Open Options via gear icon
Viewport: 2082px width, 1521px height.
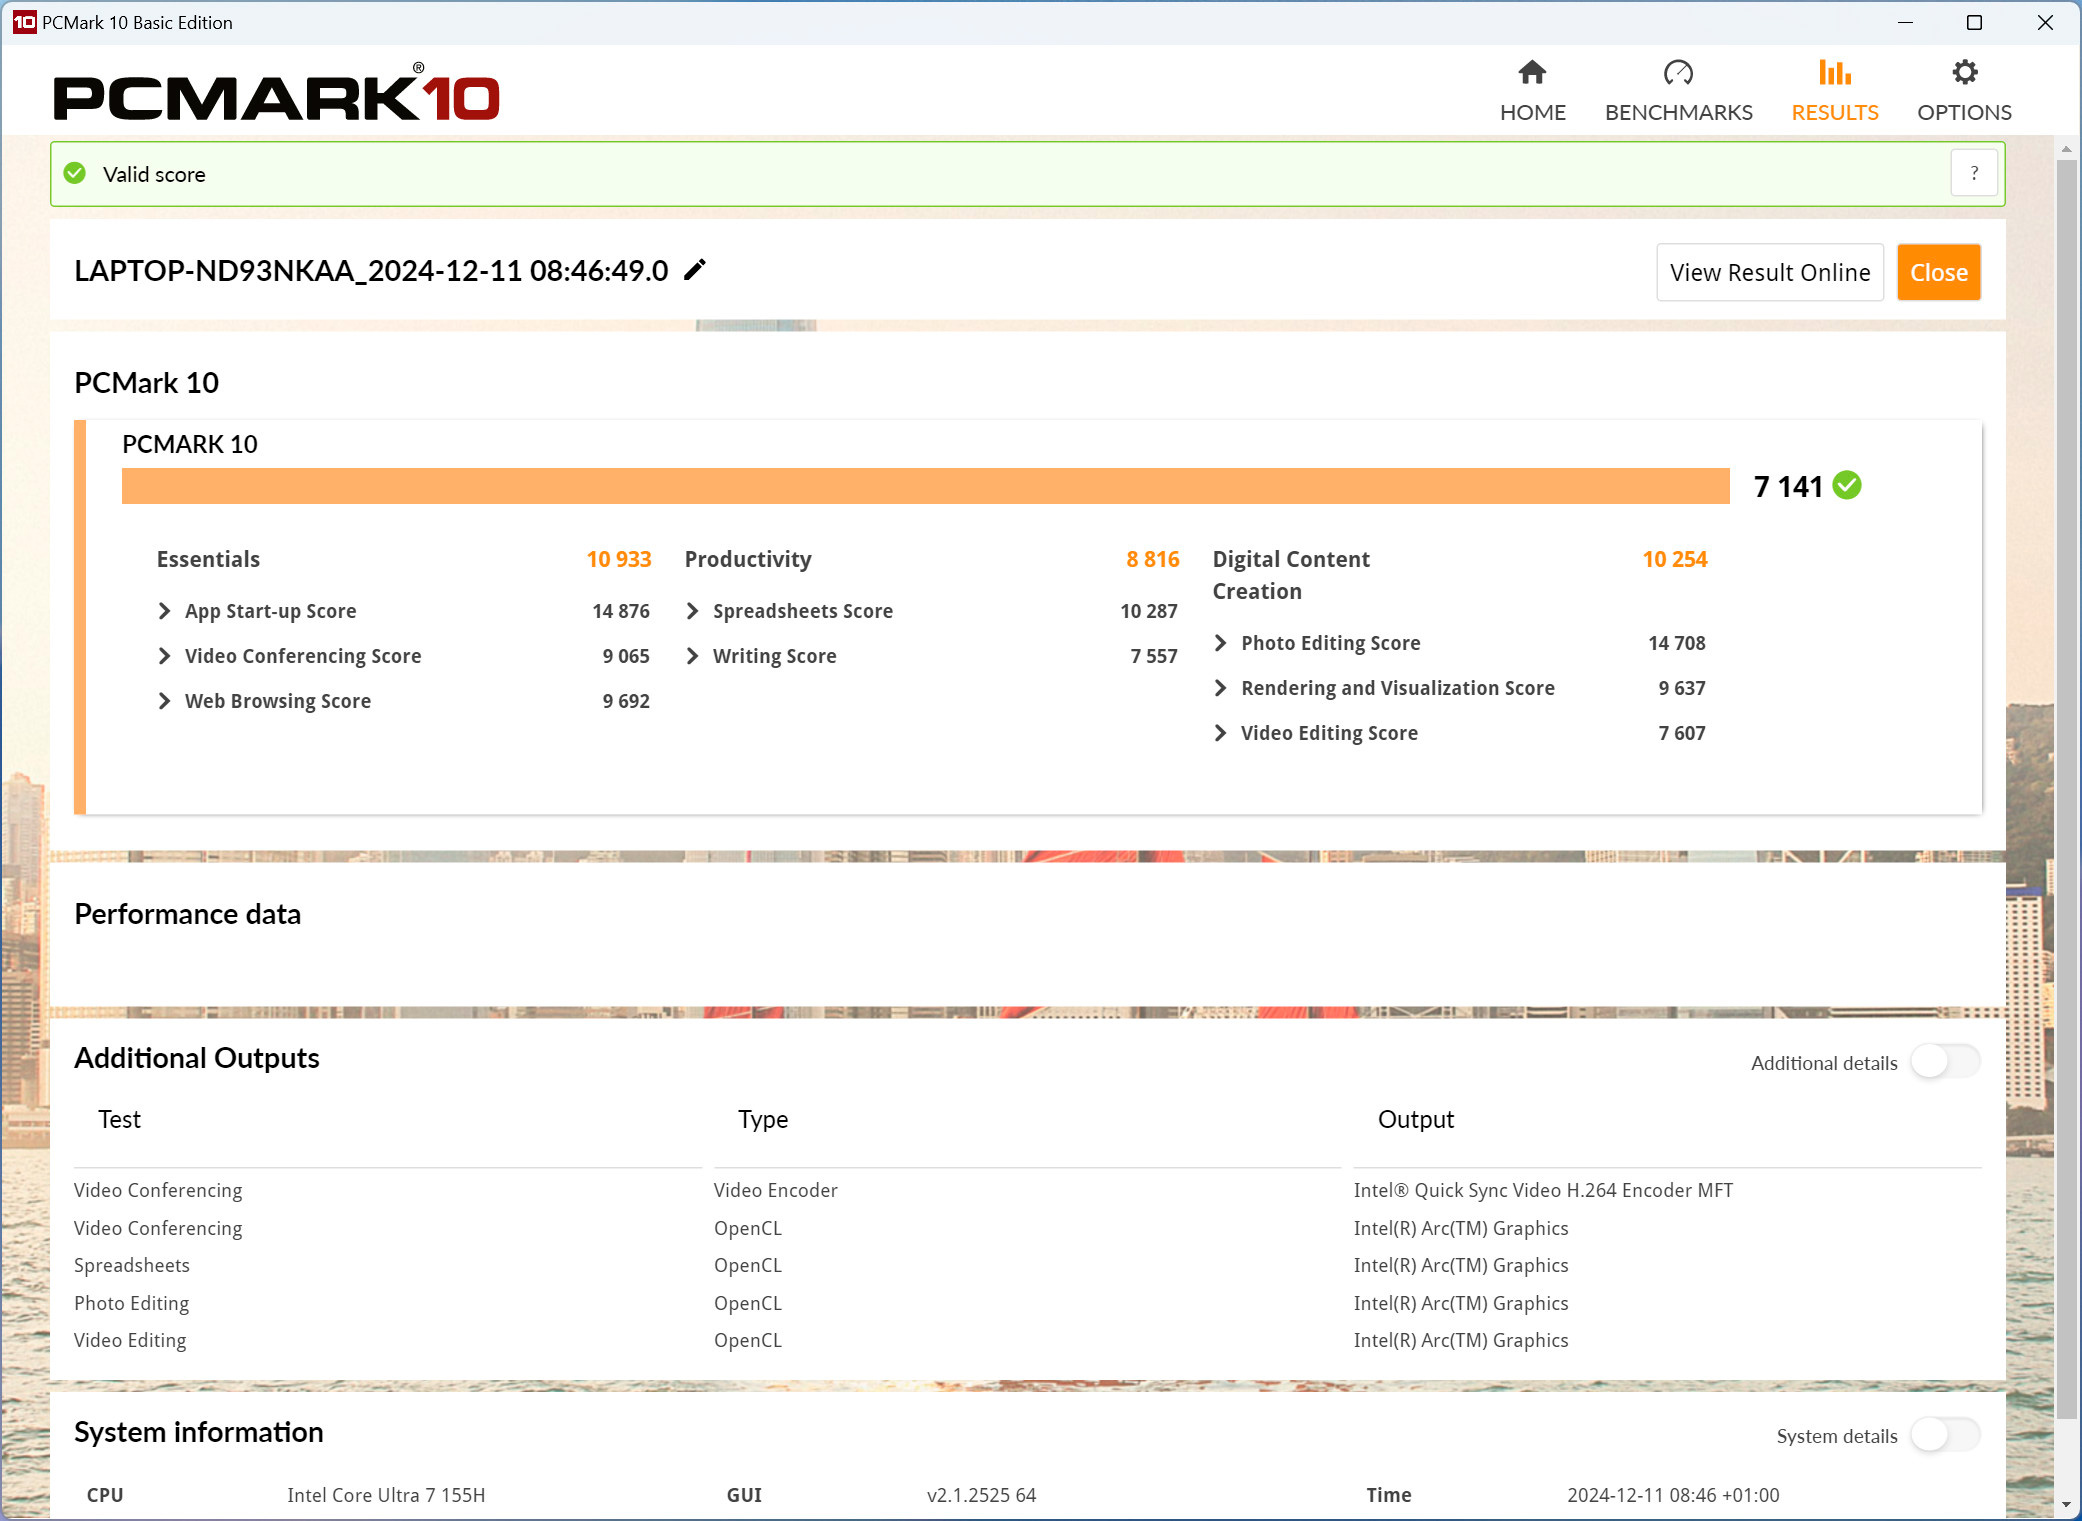pyautogui.click(x=1964, y=73)
